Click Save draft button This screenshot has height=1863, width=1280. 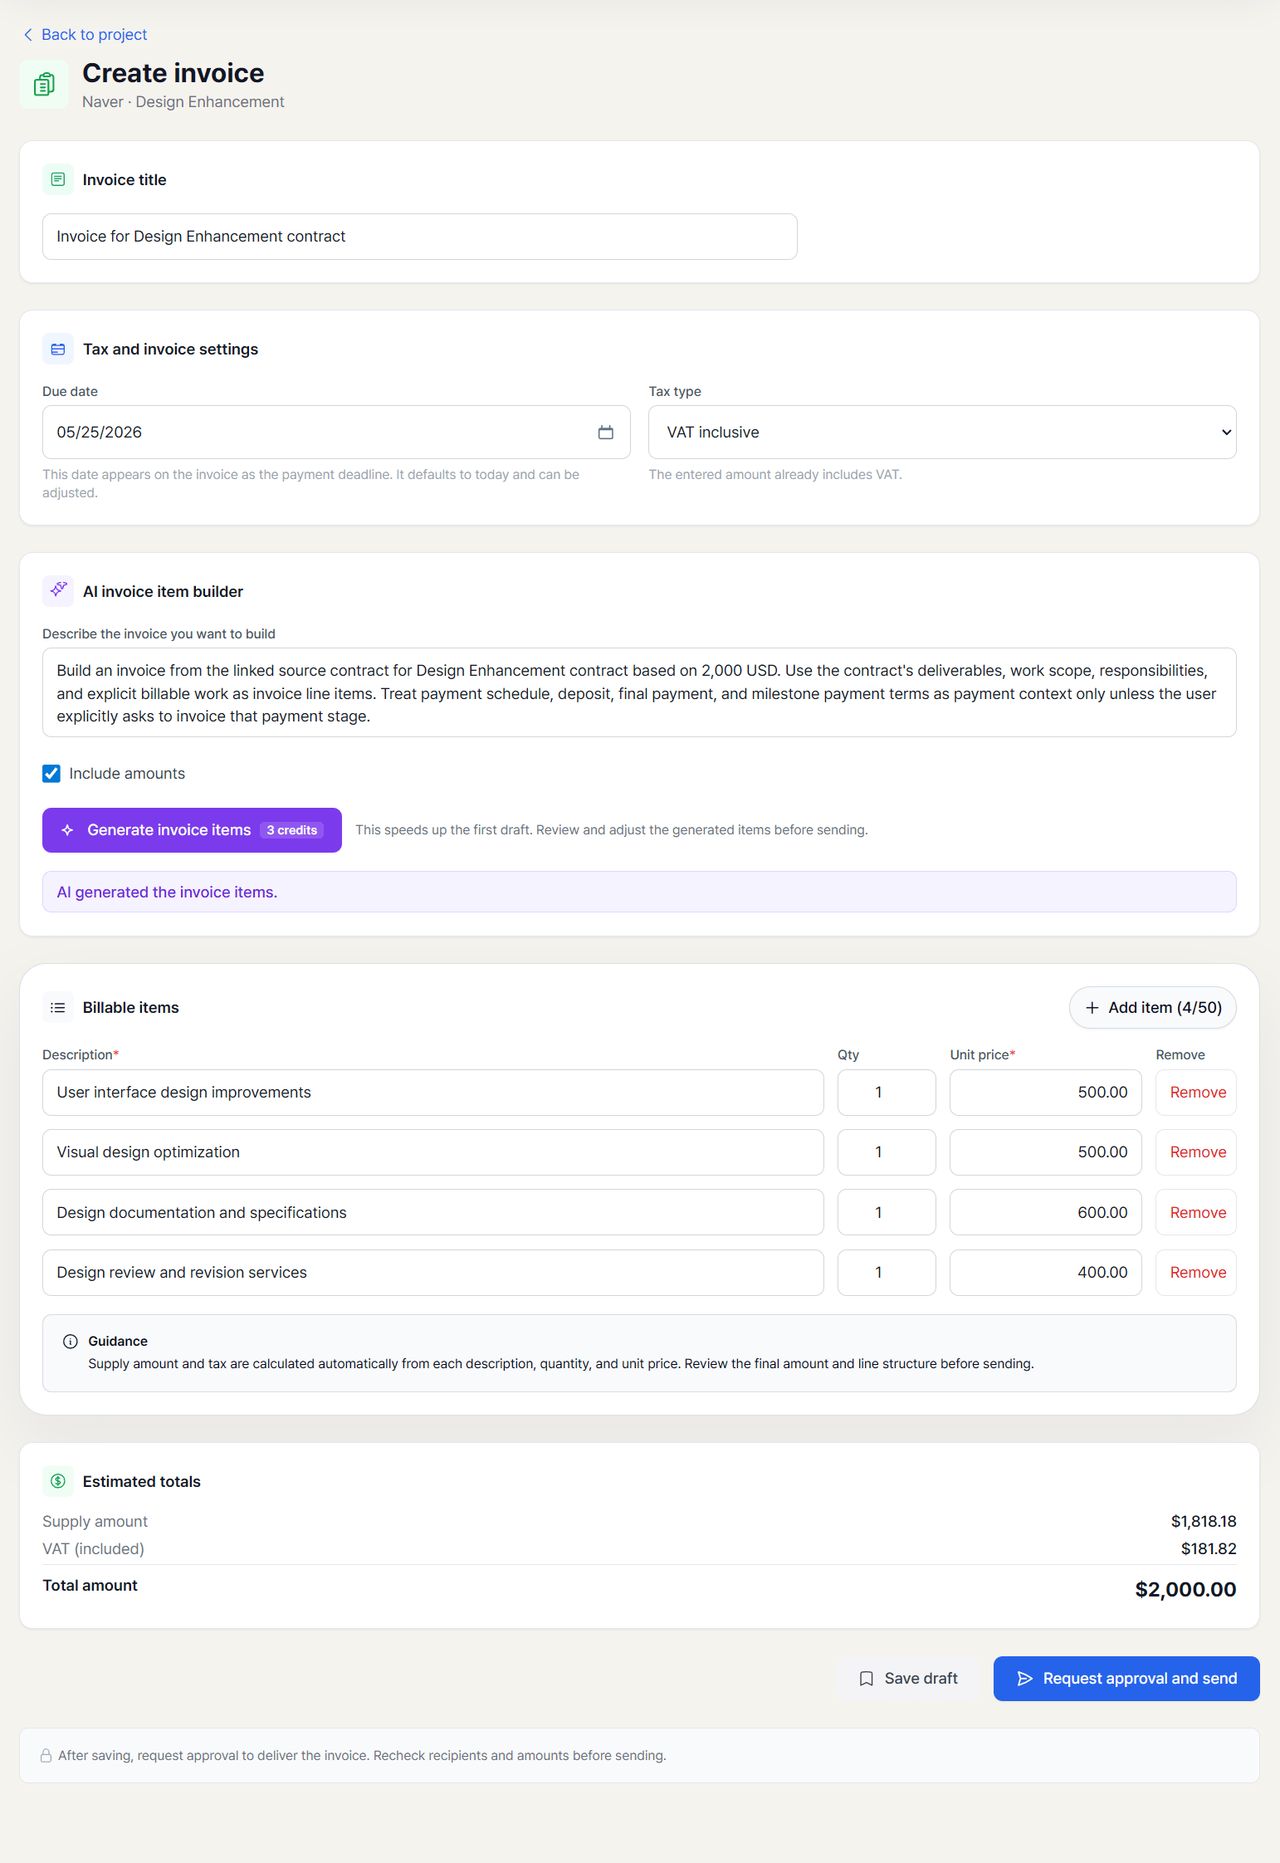point(908,1678)
